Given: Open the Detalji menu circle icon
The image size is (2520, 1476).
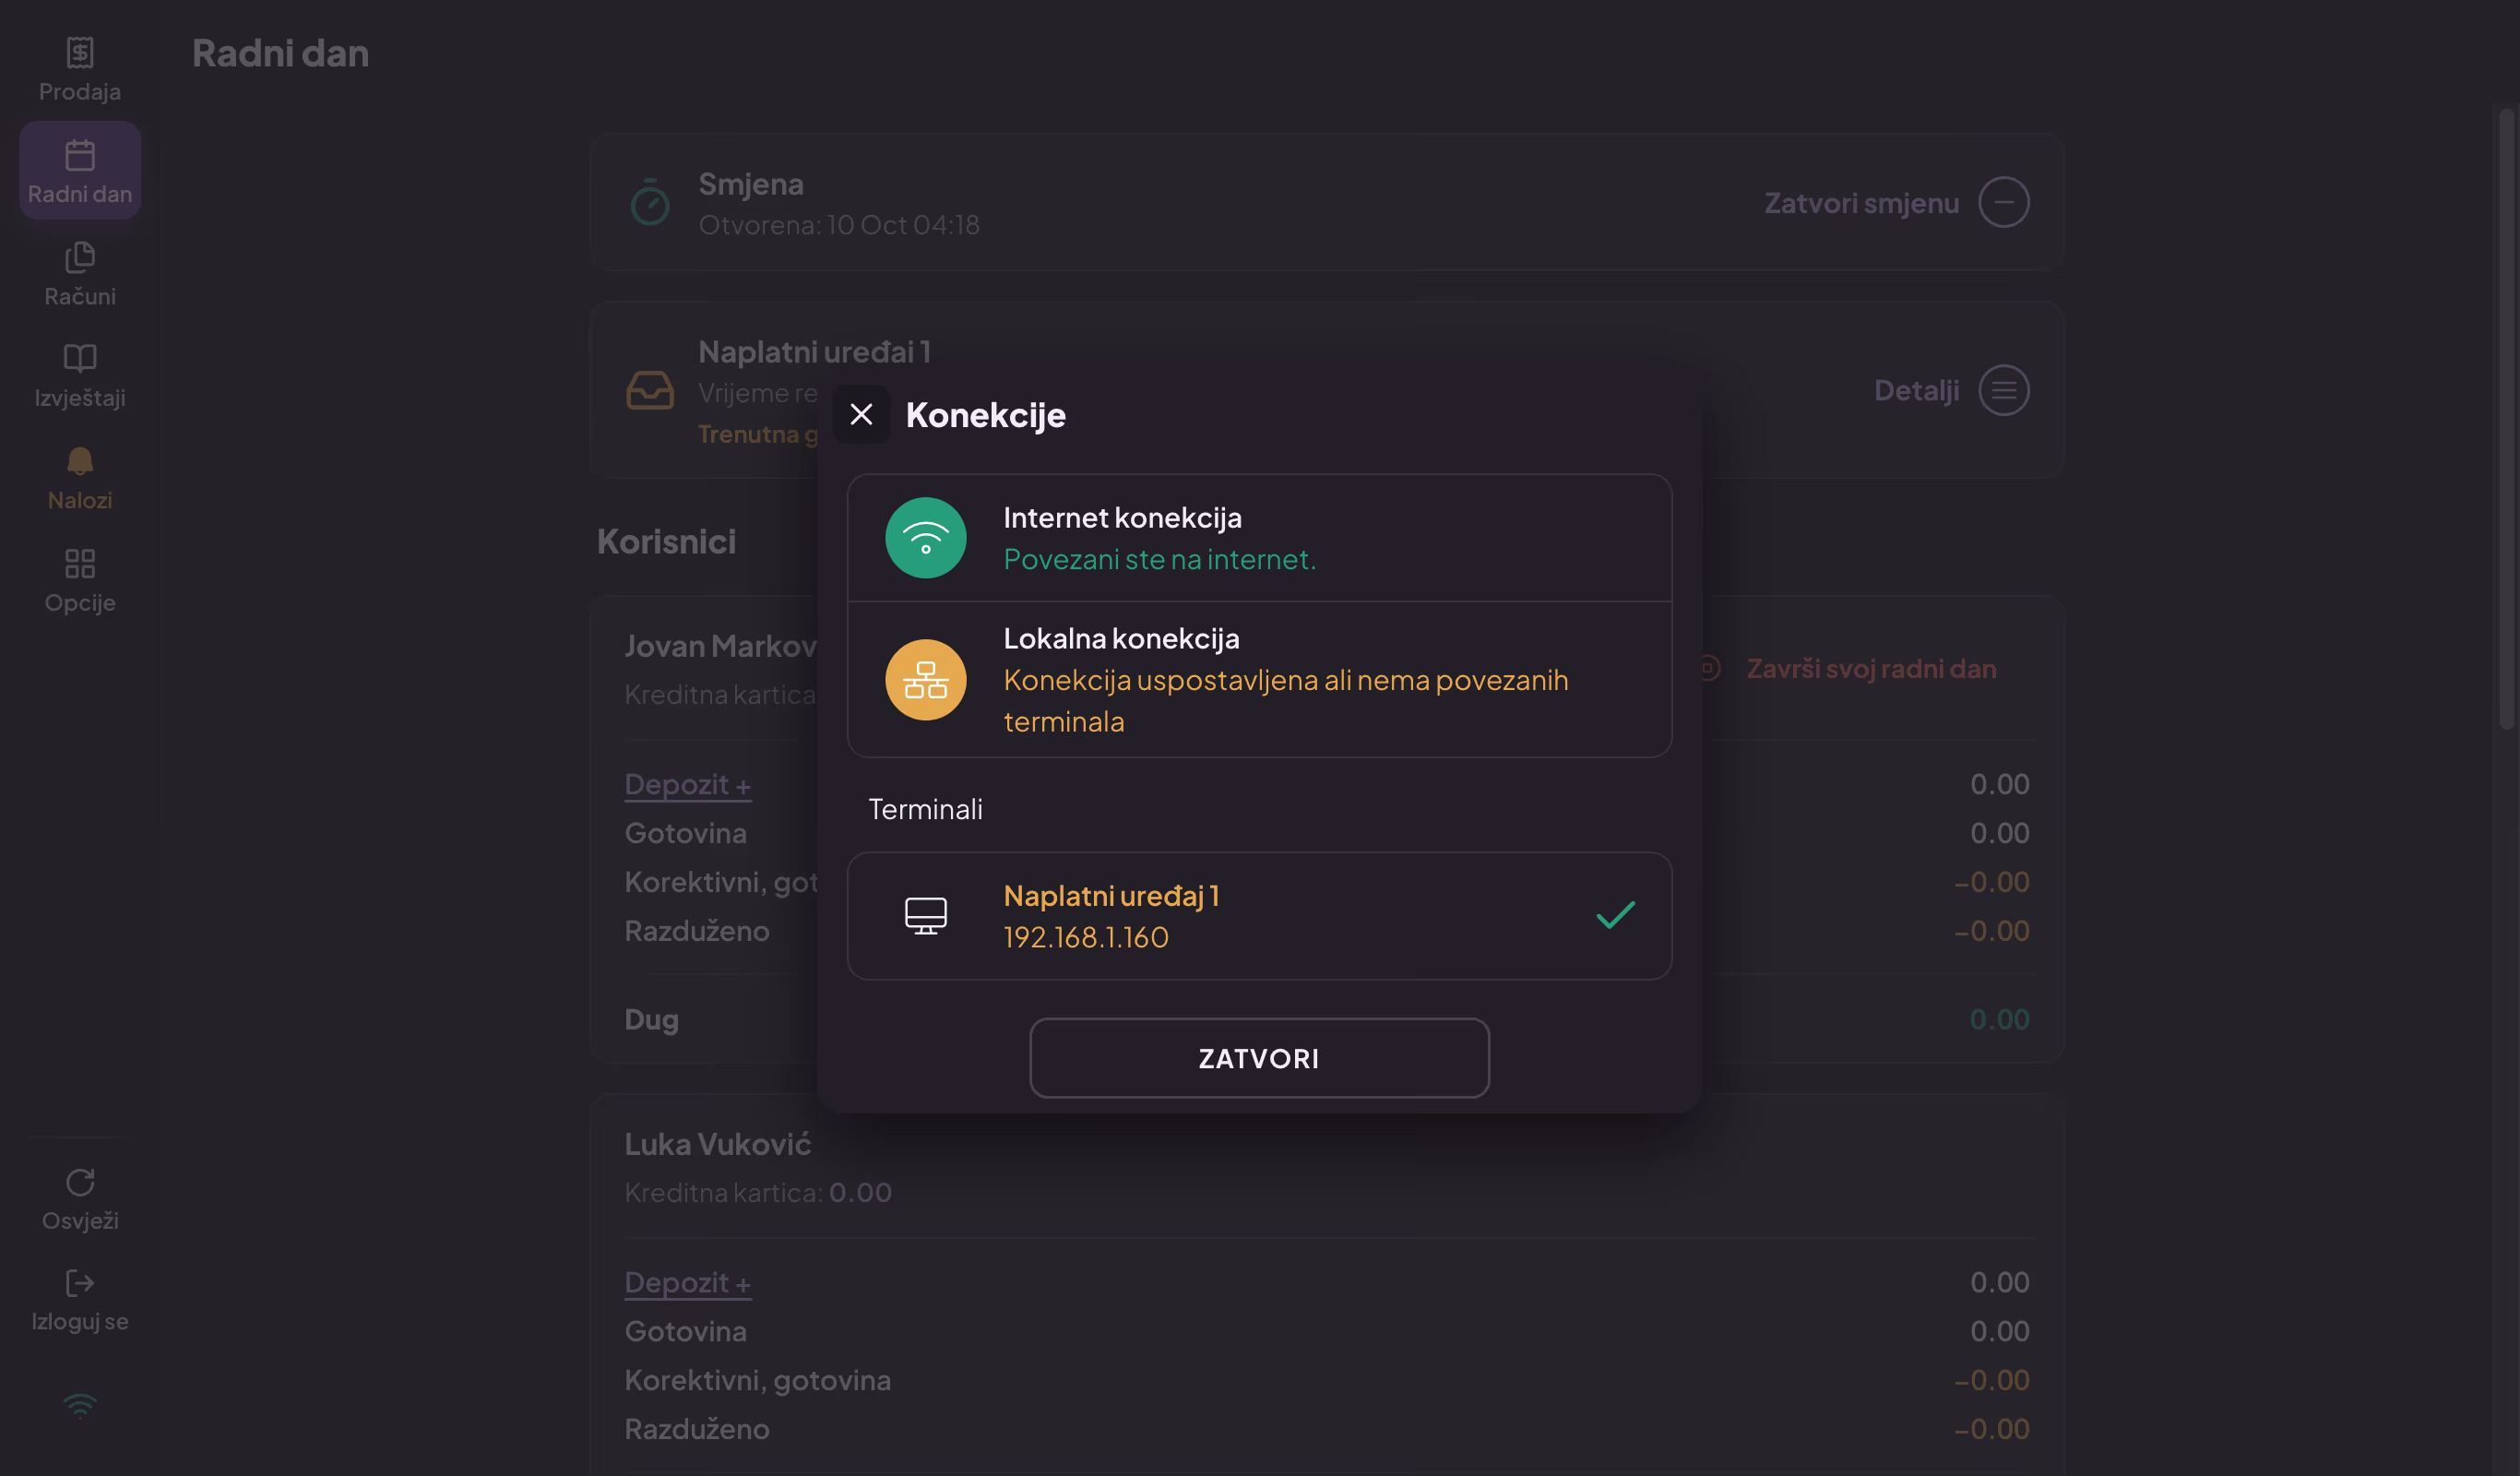Looking at the screenshot, I should 2003,390.
